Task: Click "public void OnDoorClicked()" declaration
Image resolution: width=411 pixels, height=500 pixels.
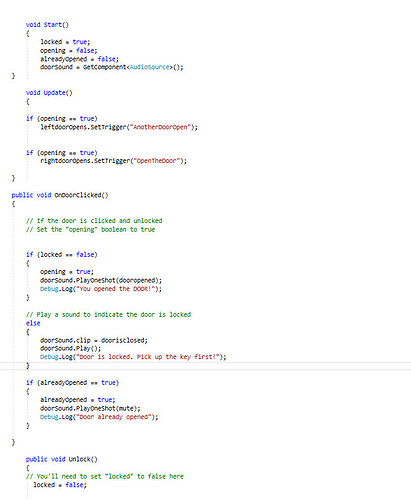Action: 60,195
